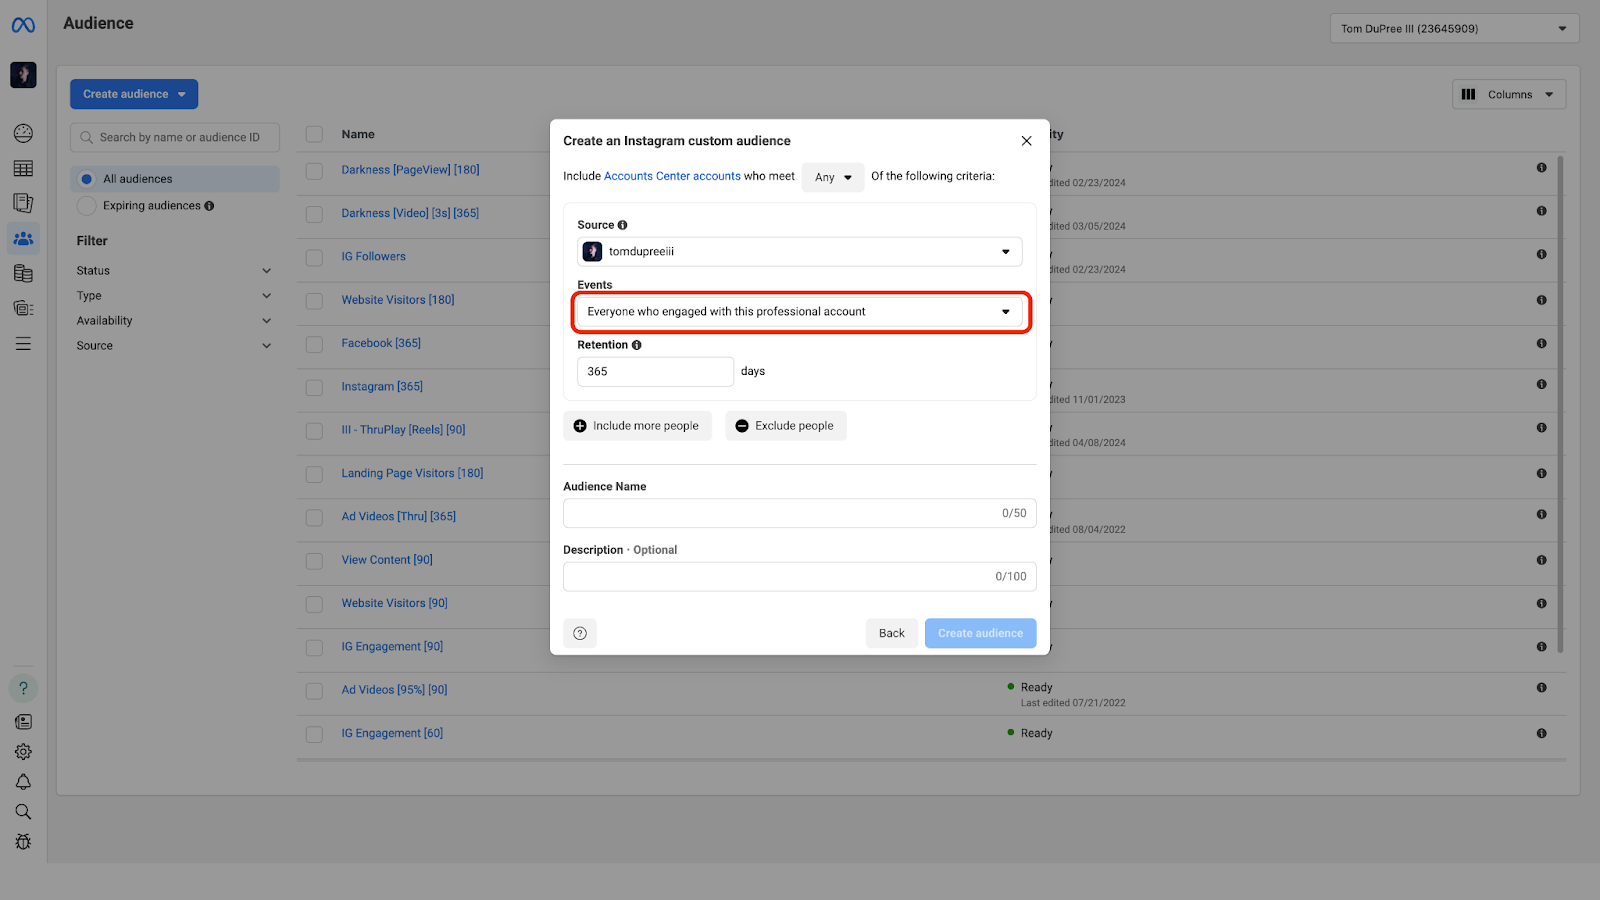1600x900 pixels.
Task: Open the Darkness [Video] [3s] [365] link
Action: [x=410, y=213]
